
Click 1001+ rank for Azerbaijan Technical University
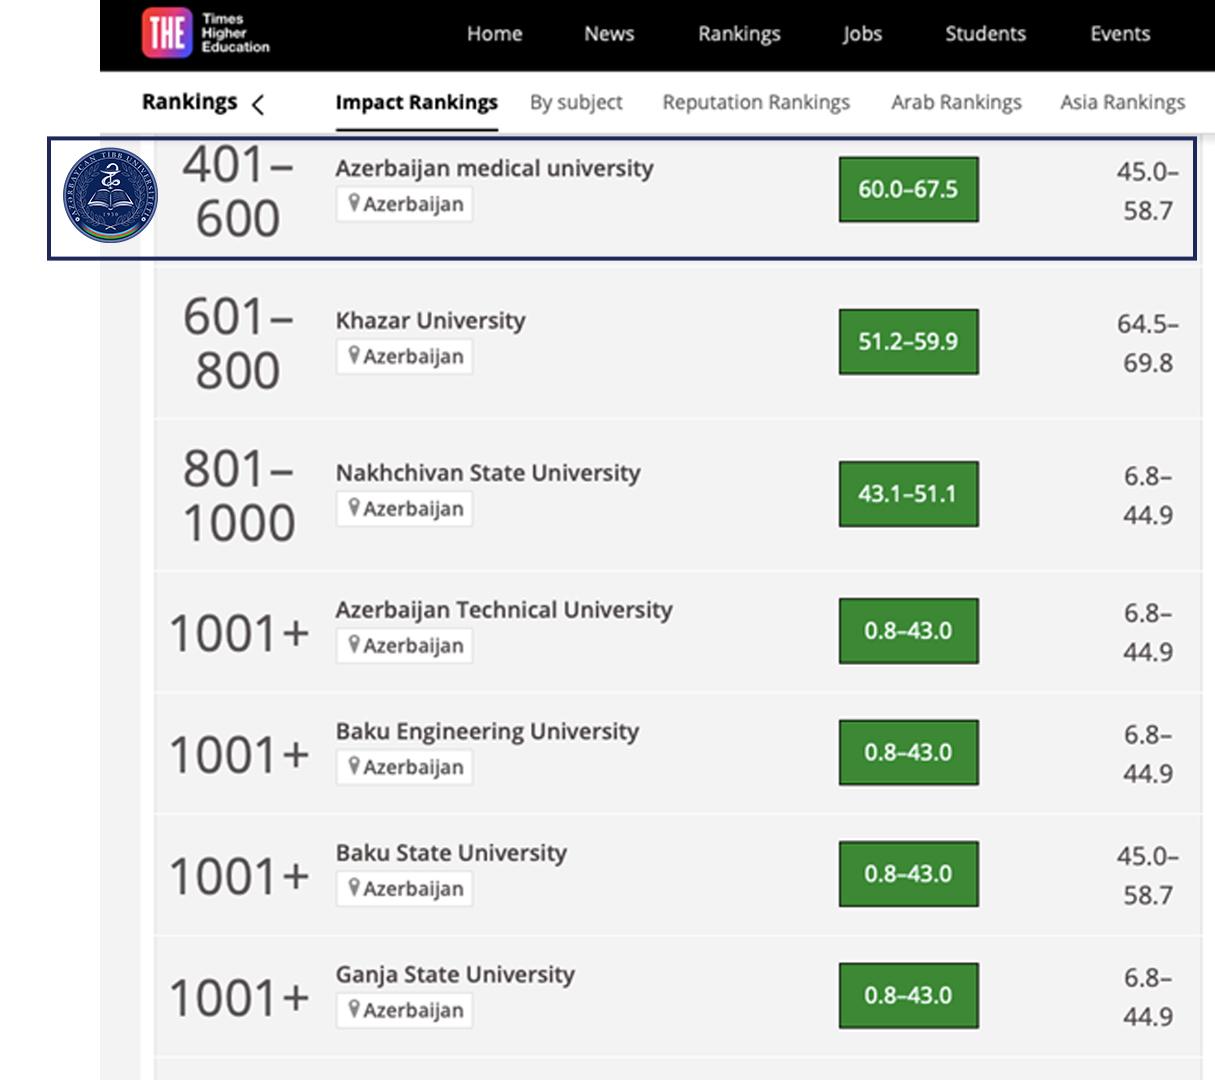239,633
